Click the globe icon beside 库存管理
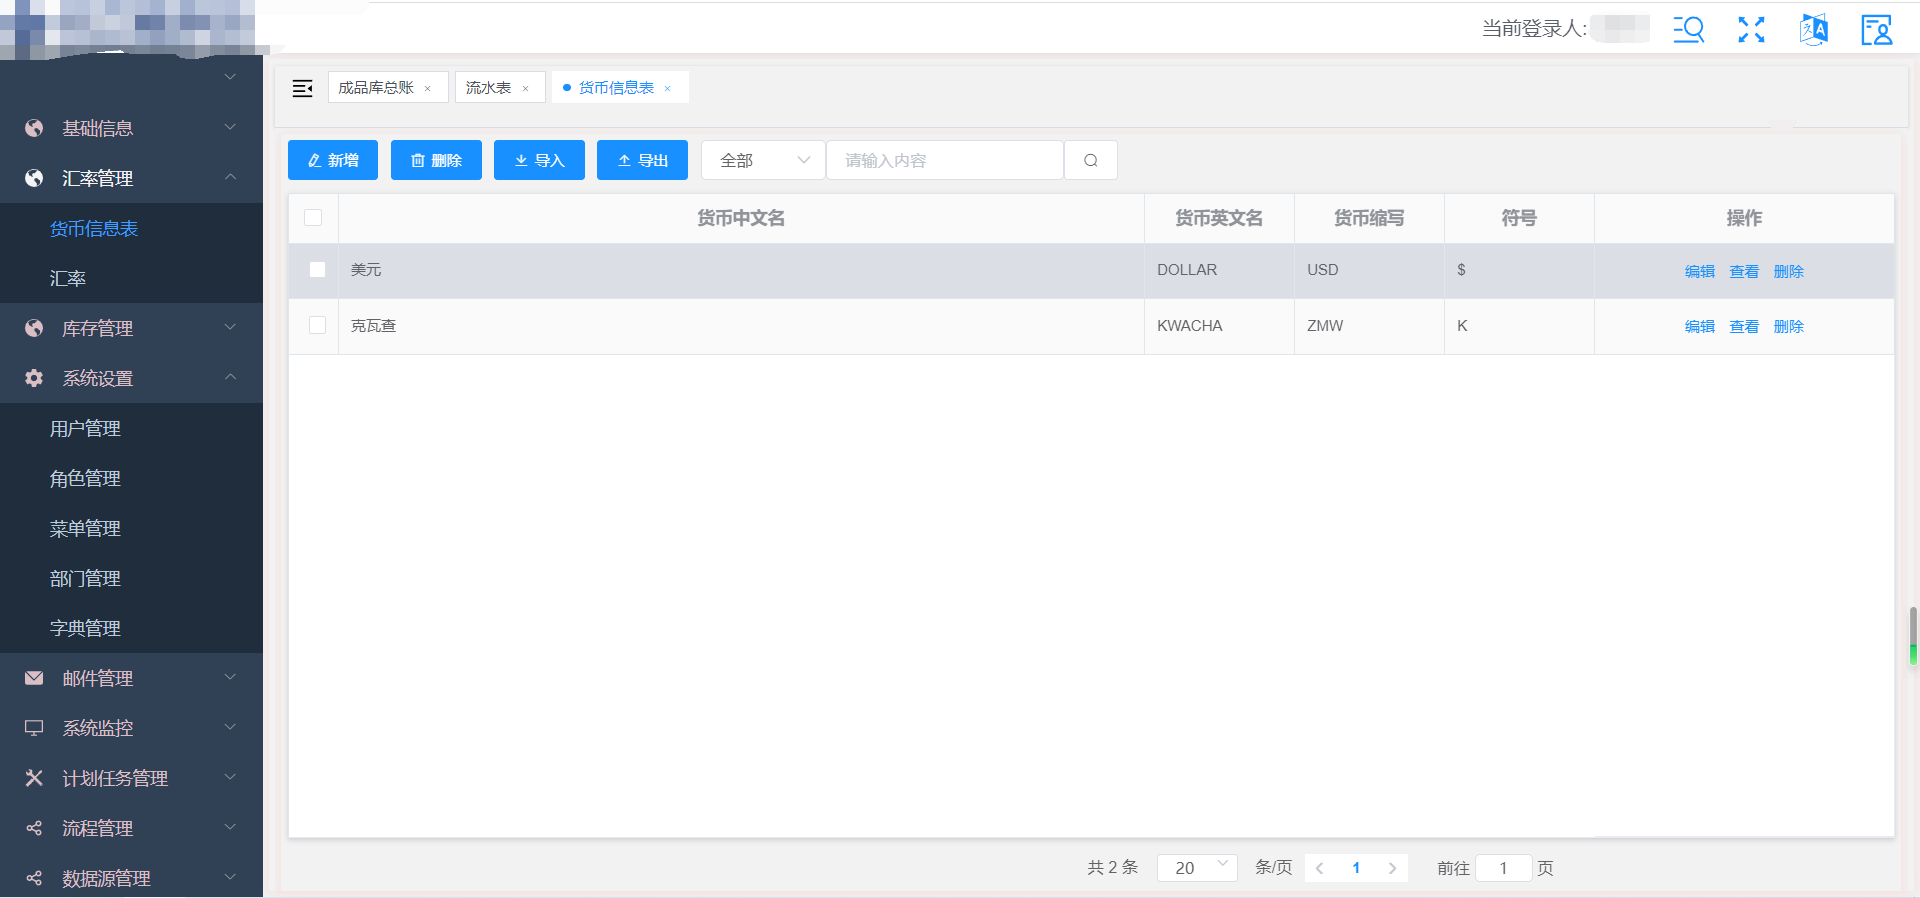The height and width of the screenshot is (898, 1920). 34,328
